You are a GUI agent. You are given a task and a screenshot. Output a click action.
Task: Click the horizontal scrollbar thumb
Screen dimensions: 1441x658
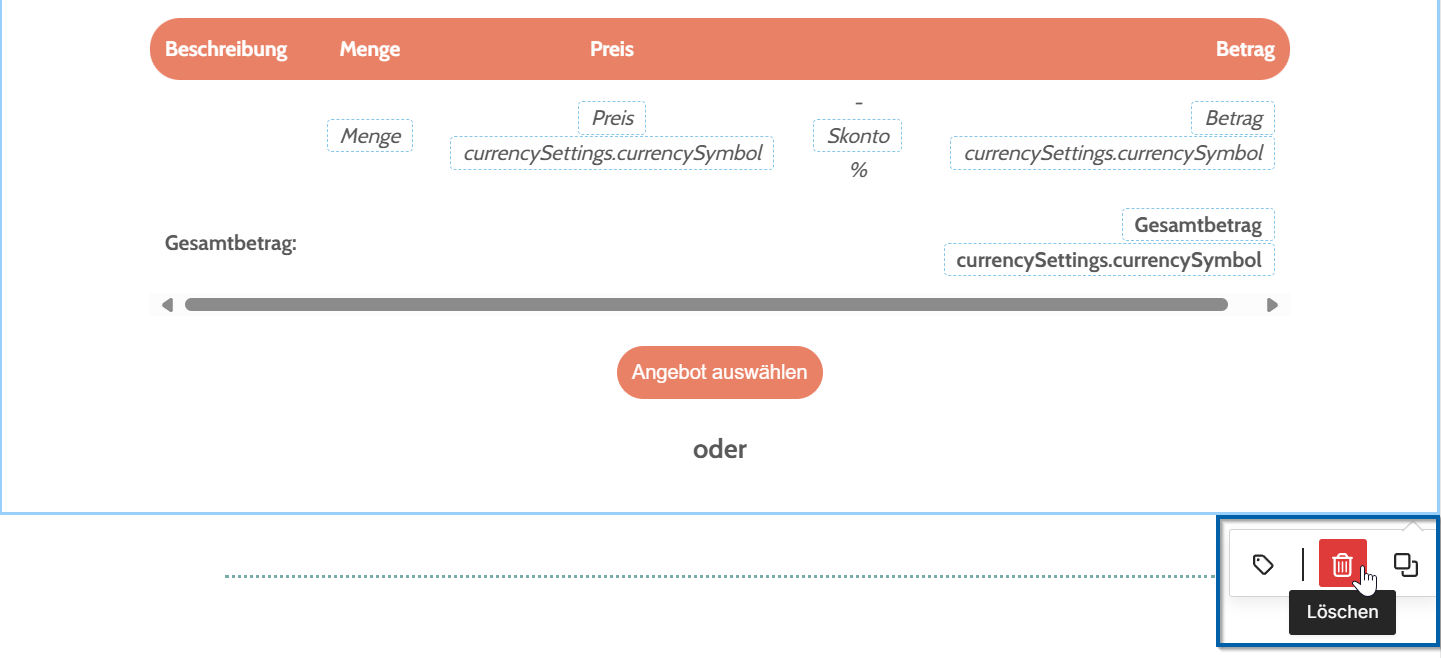(706, 305)
